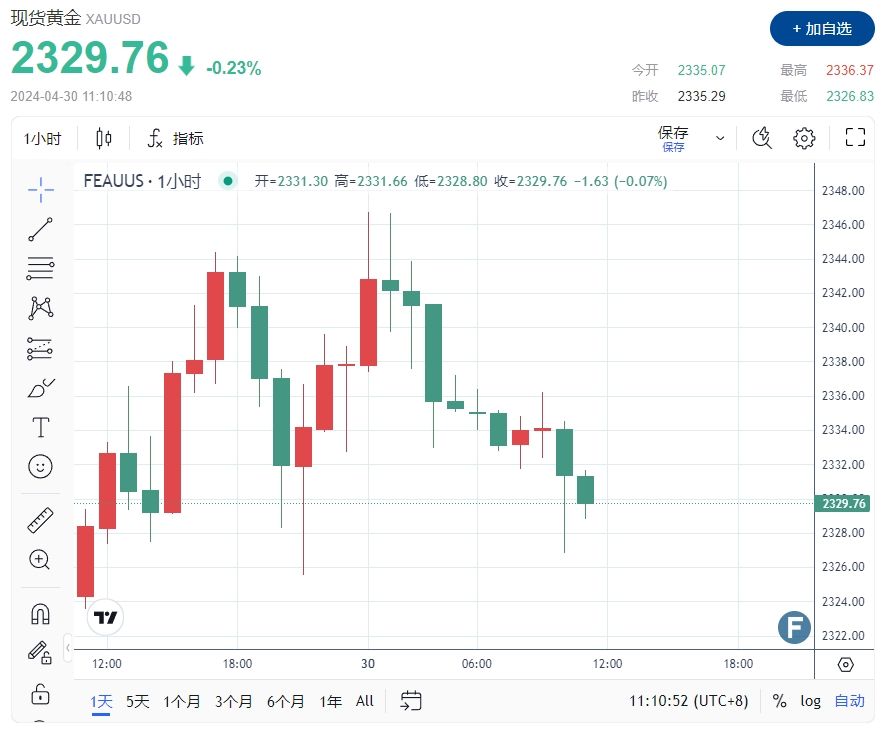Select the ruler measure tool
Image resolution: width=881 pixels, height=731 pixels.
[41, 520]
